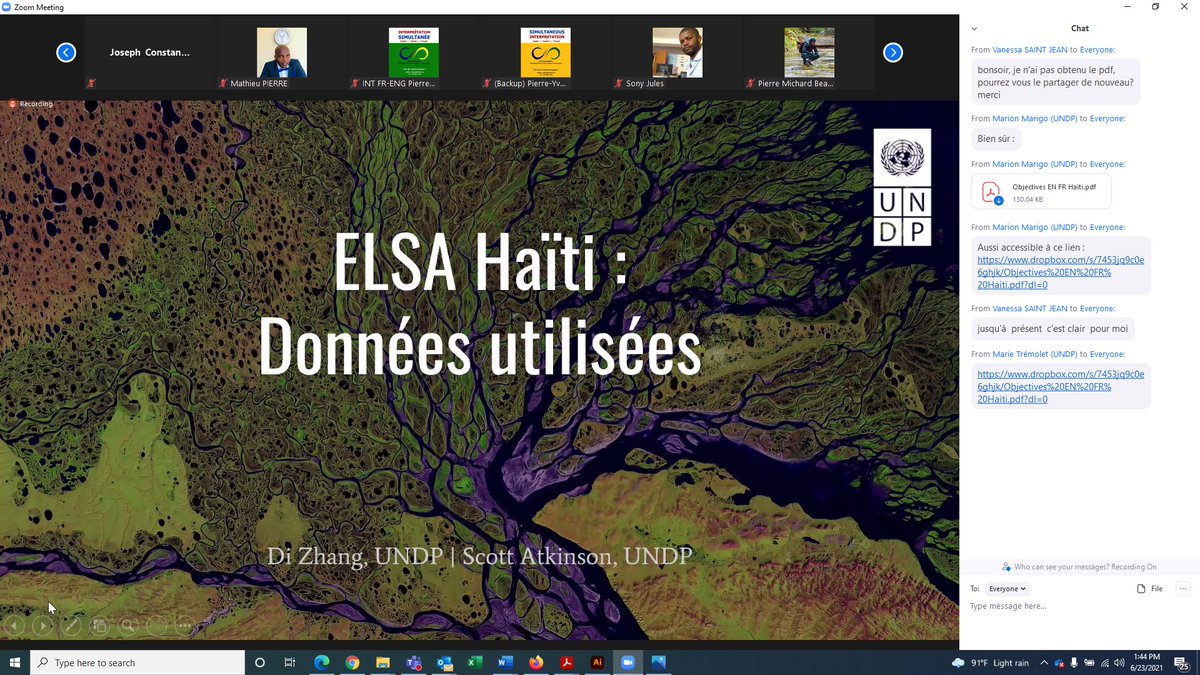Viewport: 1200px width, 675px height.
Task: Open slide show more options menu
Action: 184,626
